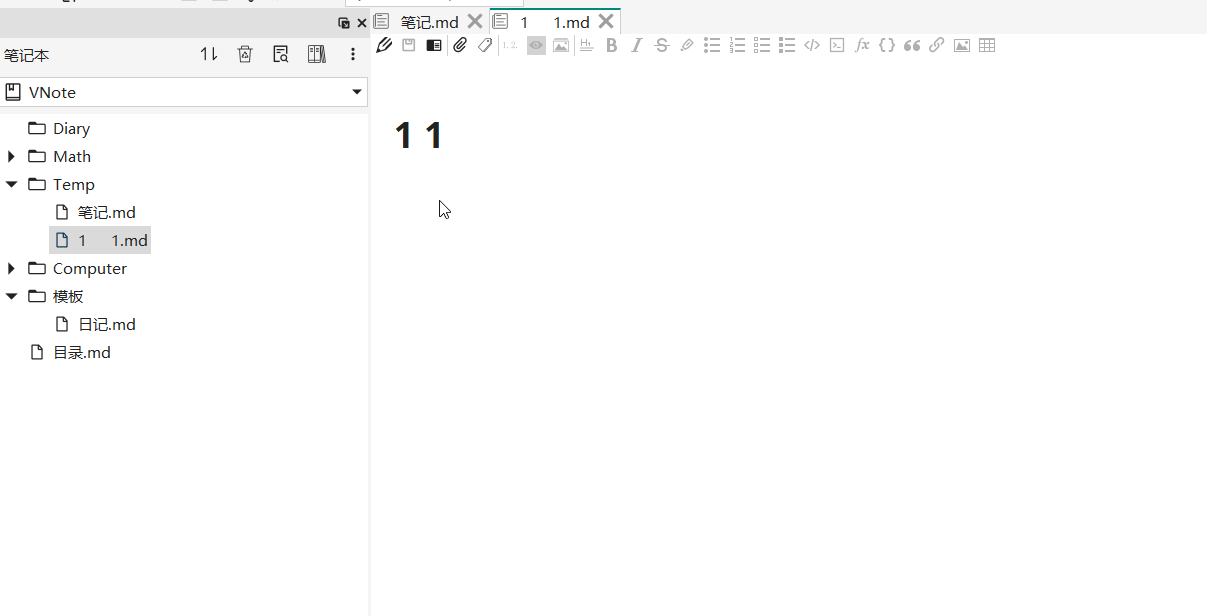Insert a bulleted list
The width and height of the screenshot is (1207, 616).
pos(712,45)
